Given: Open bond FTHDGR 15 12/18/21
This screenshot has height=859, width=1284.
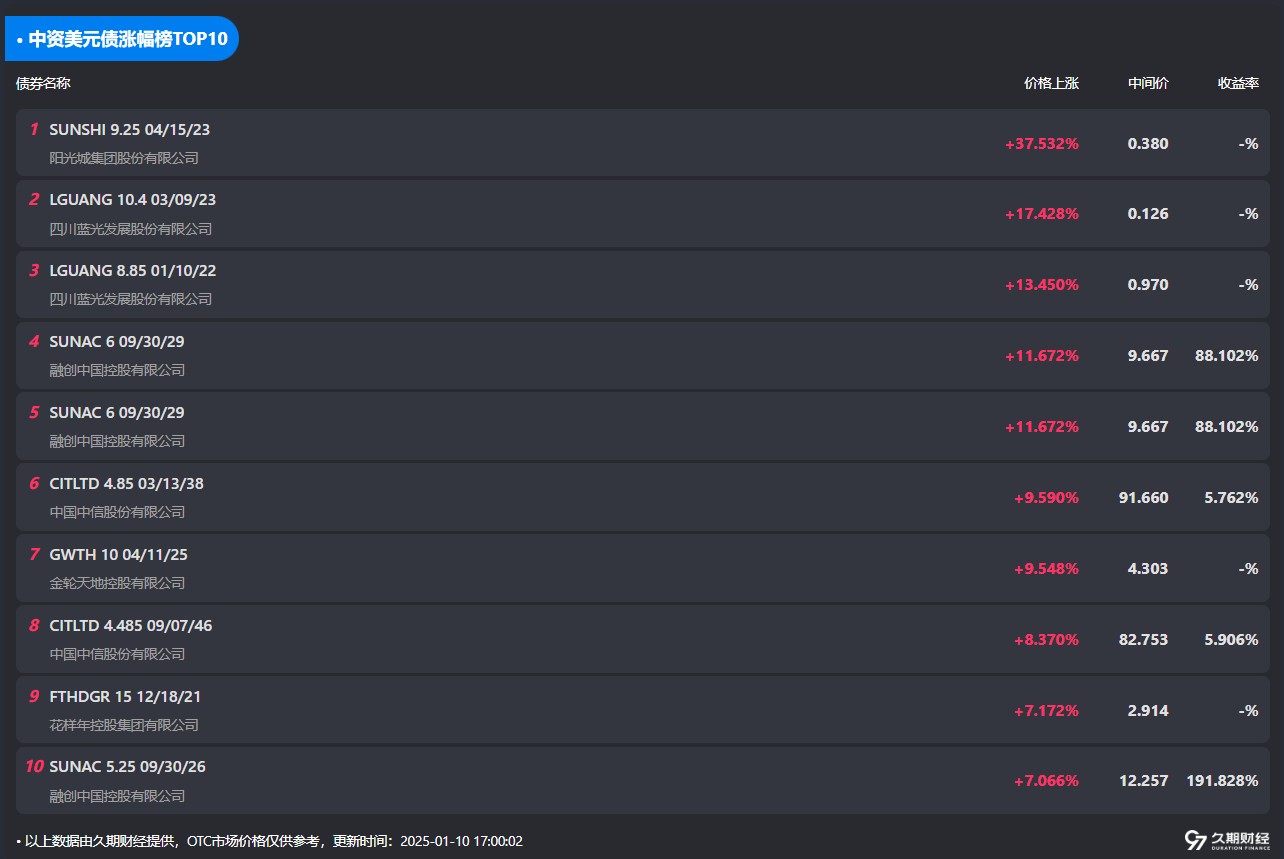Looking at the screenshot, I should 125,696.
